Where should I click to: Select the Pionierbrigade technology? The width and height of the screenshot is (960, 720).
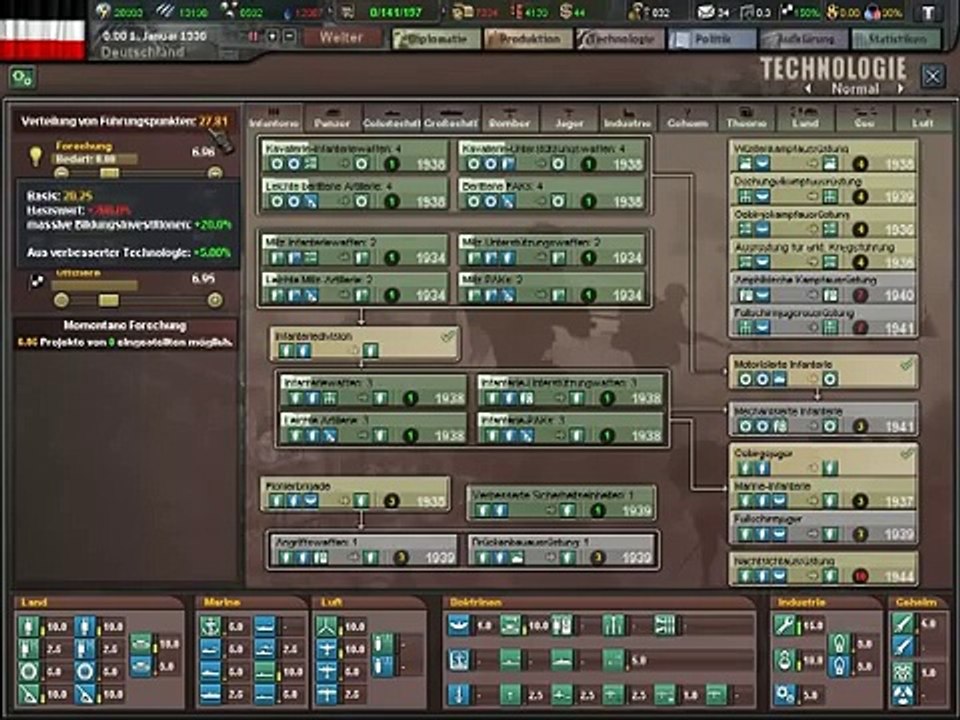pyautogui.click(x=355, y=493)
